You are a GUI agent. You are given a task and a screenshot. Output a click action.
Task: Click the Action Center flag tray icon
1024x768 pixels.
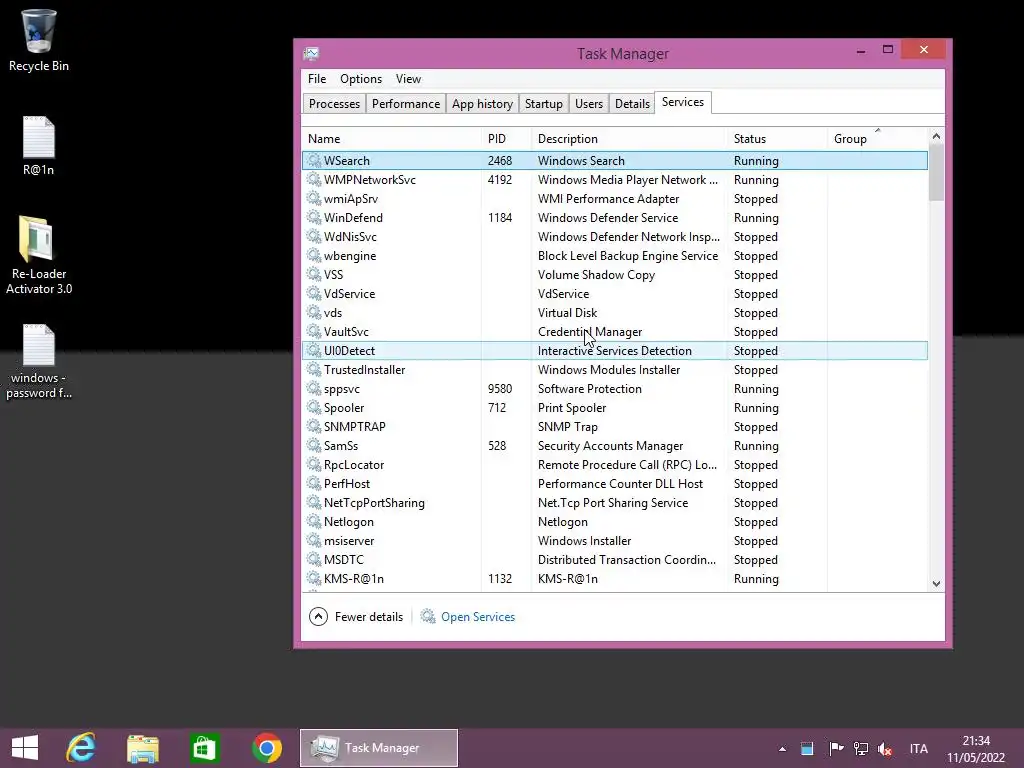pyautogui.click(x=836, y=748)
